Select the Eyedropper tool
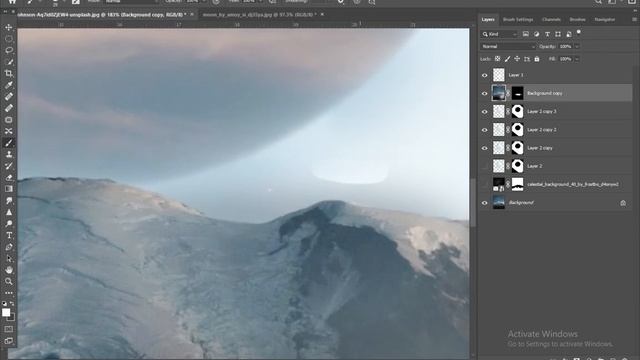This screenshot has height=360, width=640. 9,85
